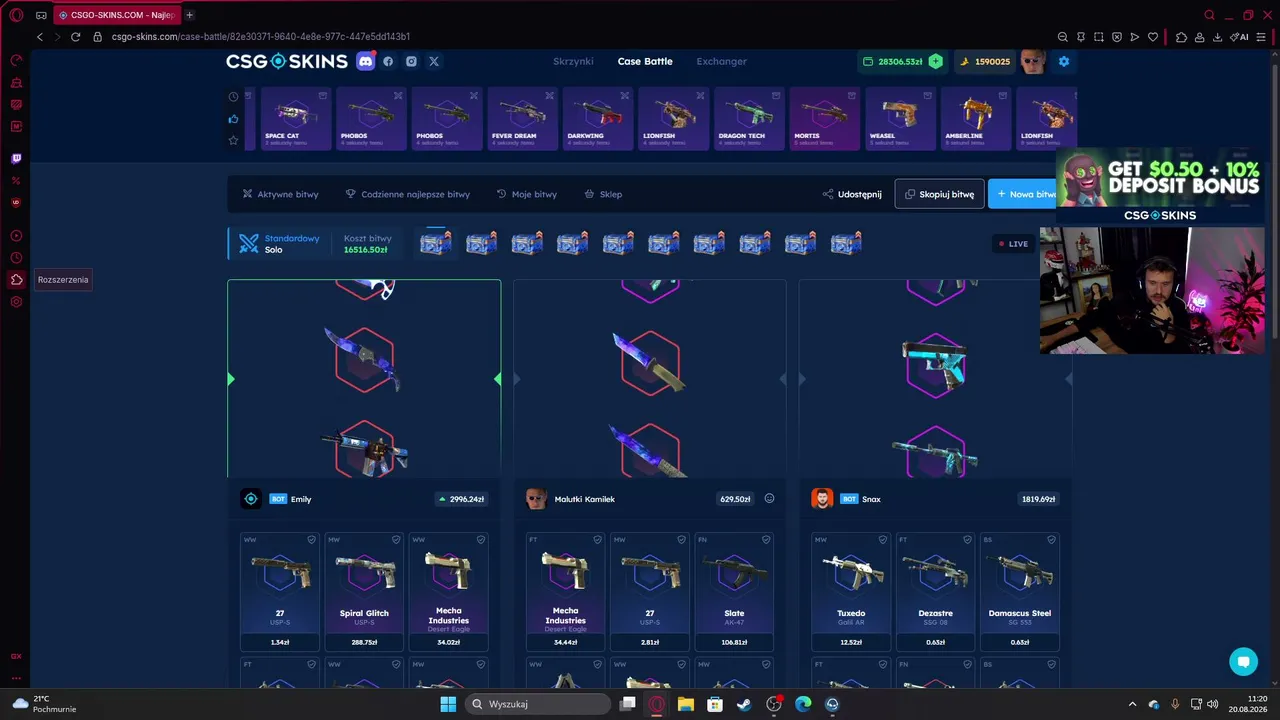Click the first case icon in battle row

click(435, 242)
